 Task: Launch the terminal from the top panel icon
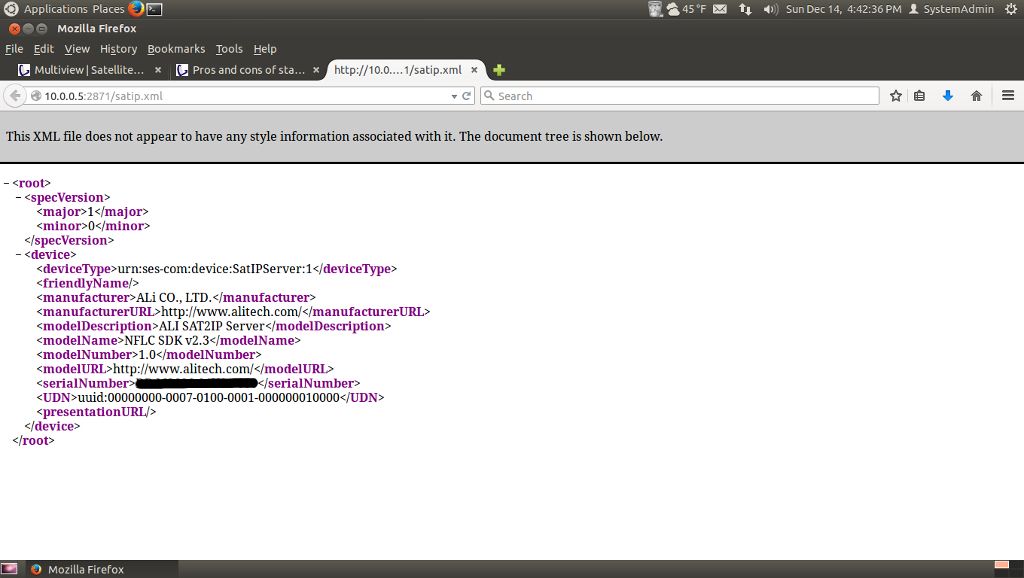(x=154, y=9)
